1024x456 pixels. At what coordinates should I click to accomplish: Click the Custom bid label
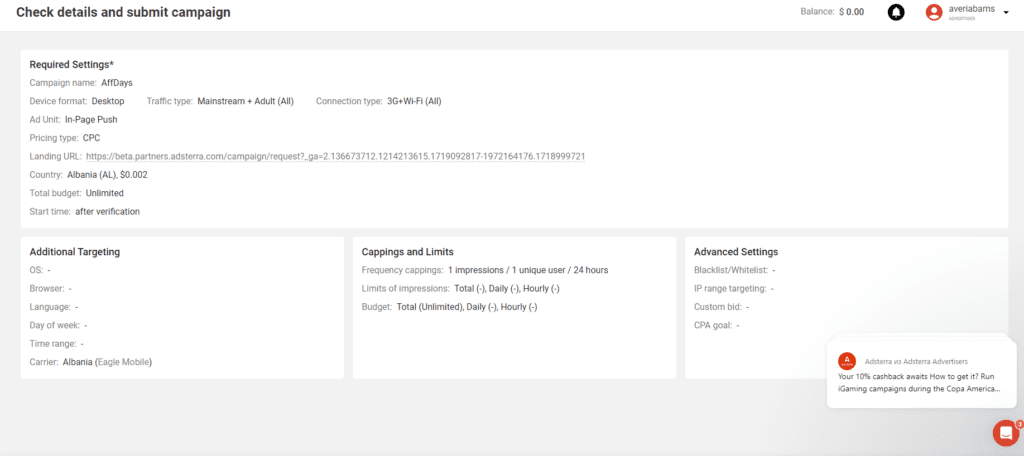[718, 307]
